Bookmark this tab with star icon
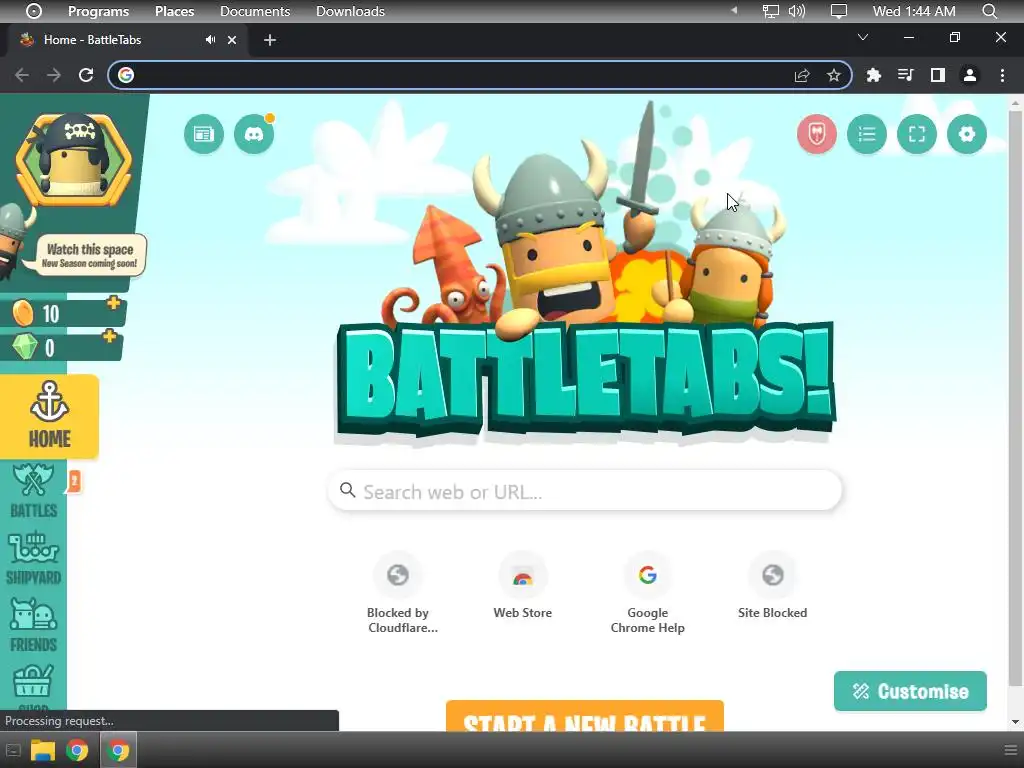The width and height of the screenshot is (1024, 768). coord(833,75)
